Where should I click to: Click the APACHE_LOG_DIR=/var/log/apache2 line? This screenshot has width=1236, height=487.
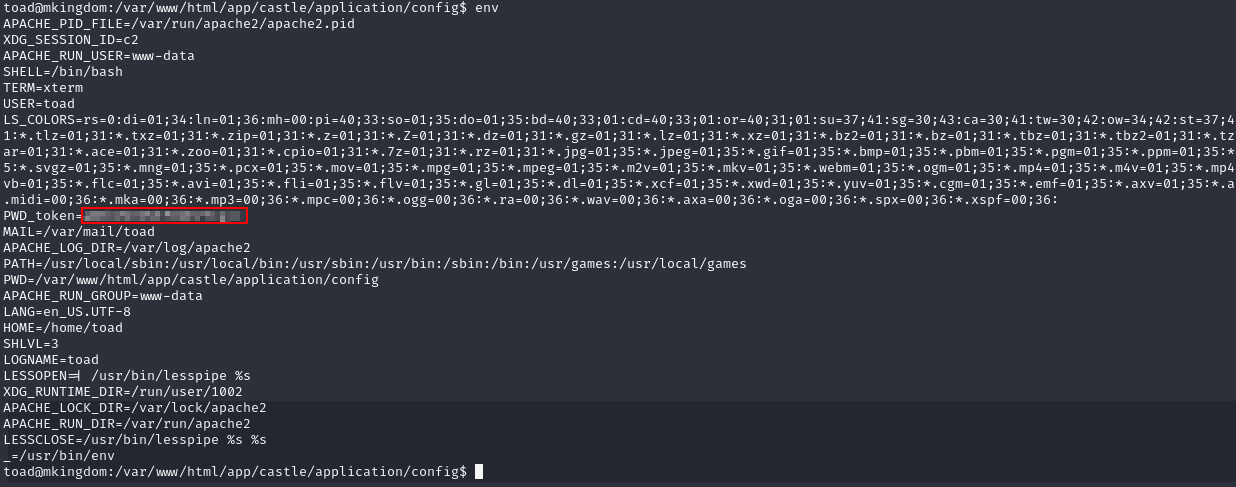click(127, 248)
